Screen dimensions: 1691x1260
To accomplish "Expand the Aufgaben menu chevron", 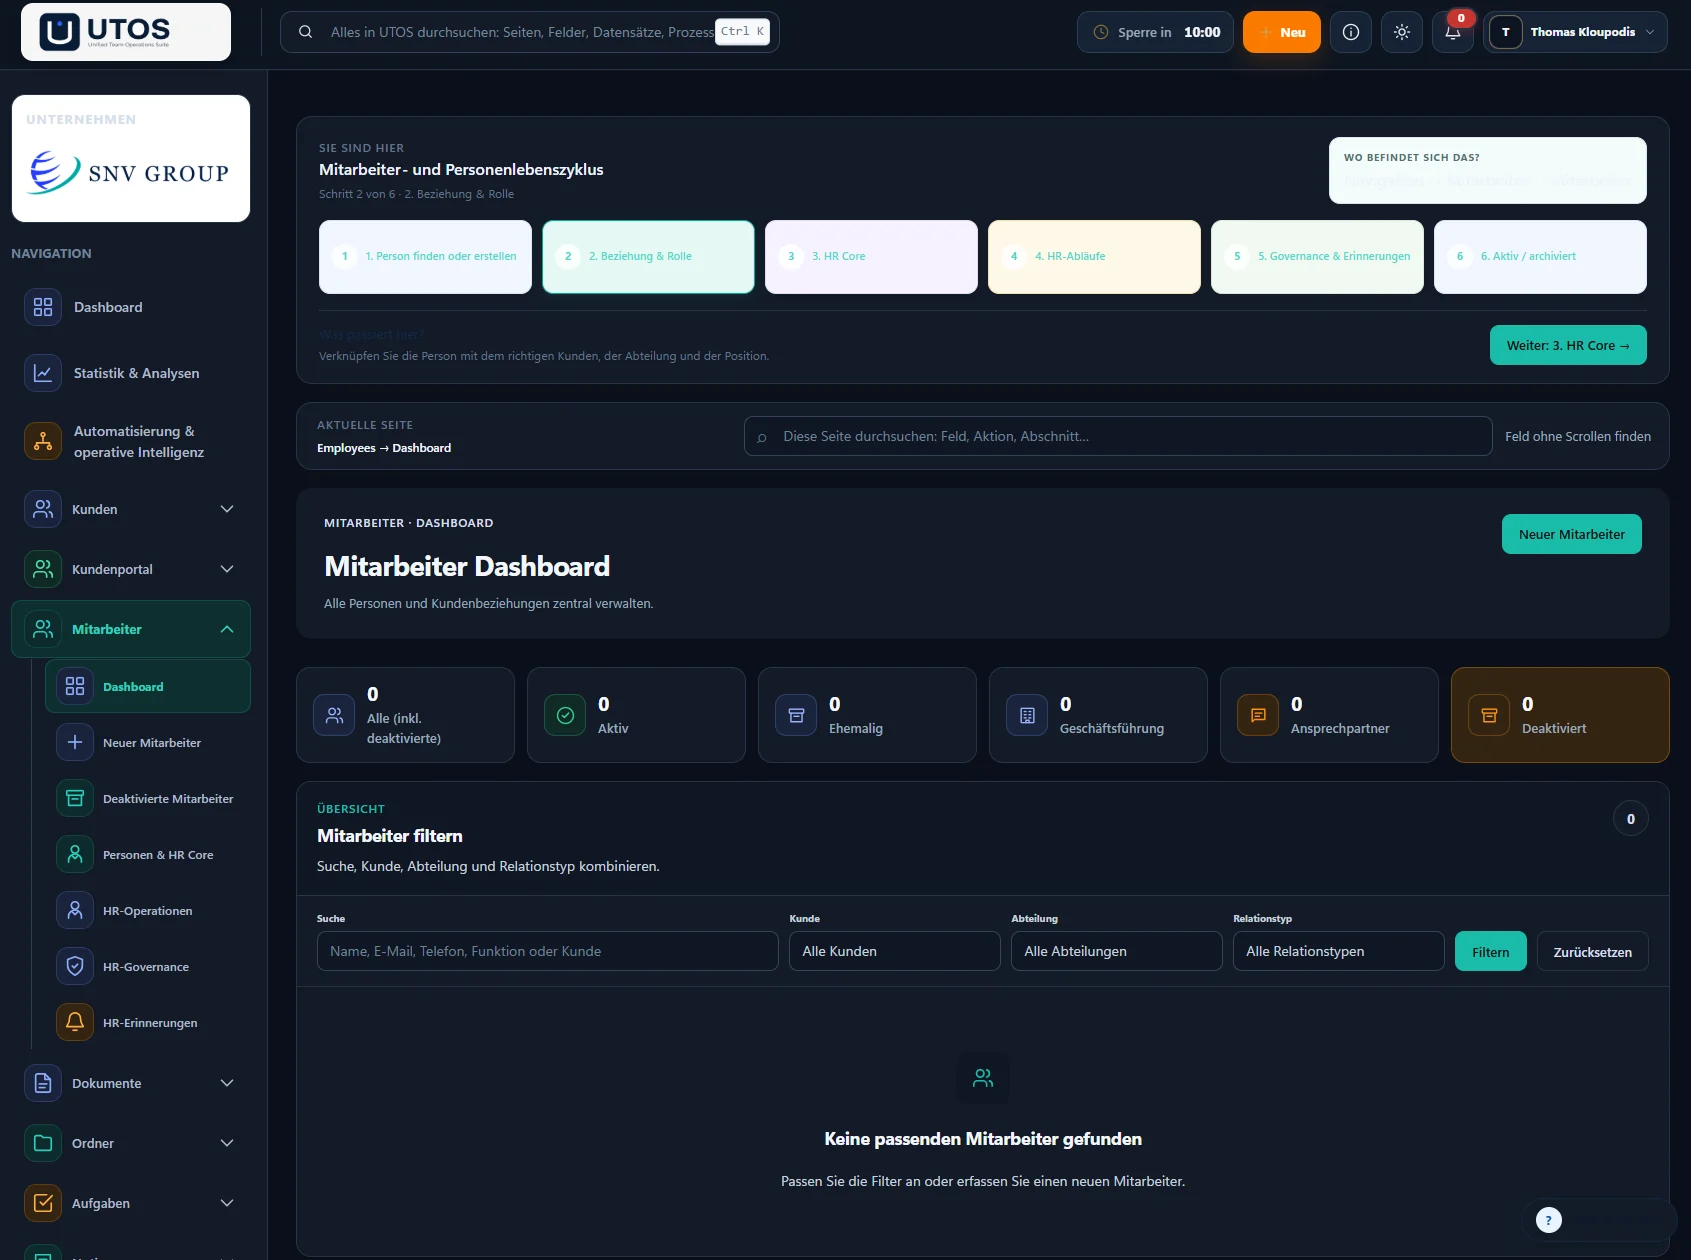I will click(x=227, y=1203).
